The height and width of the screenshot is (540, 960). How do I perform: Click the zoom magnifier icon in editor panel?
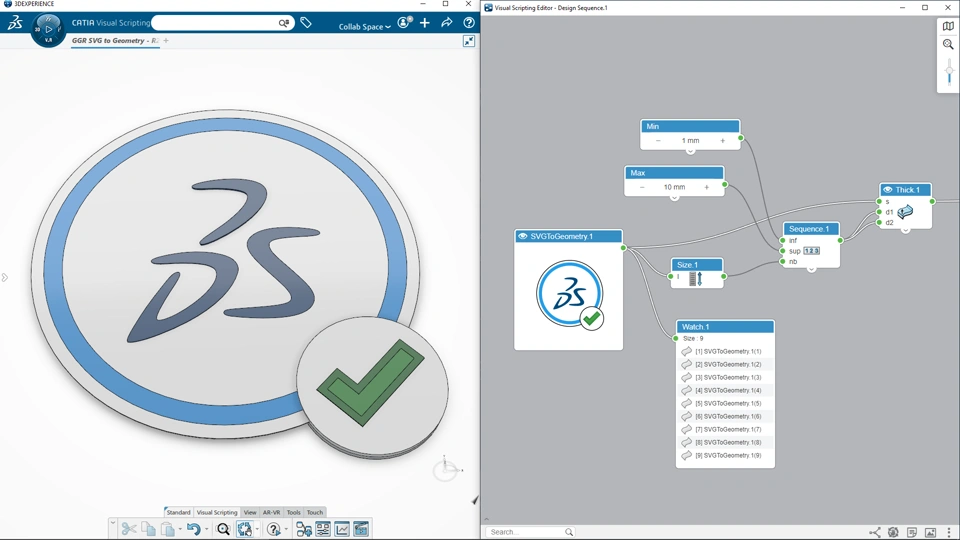click(948, 44)
